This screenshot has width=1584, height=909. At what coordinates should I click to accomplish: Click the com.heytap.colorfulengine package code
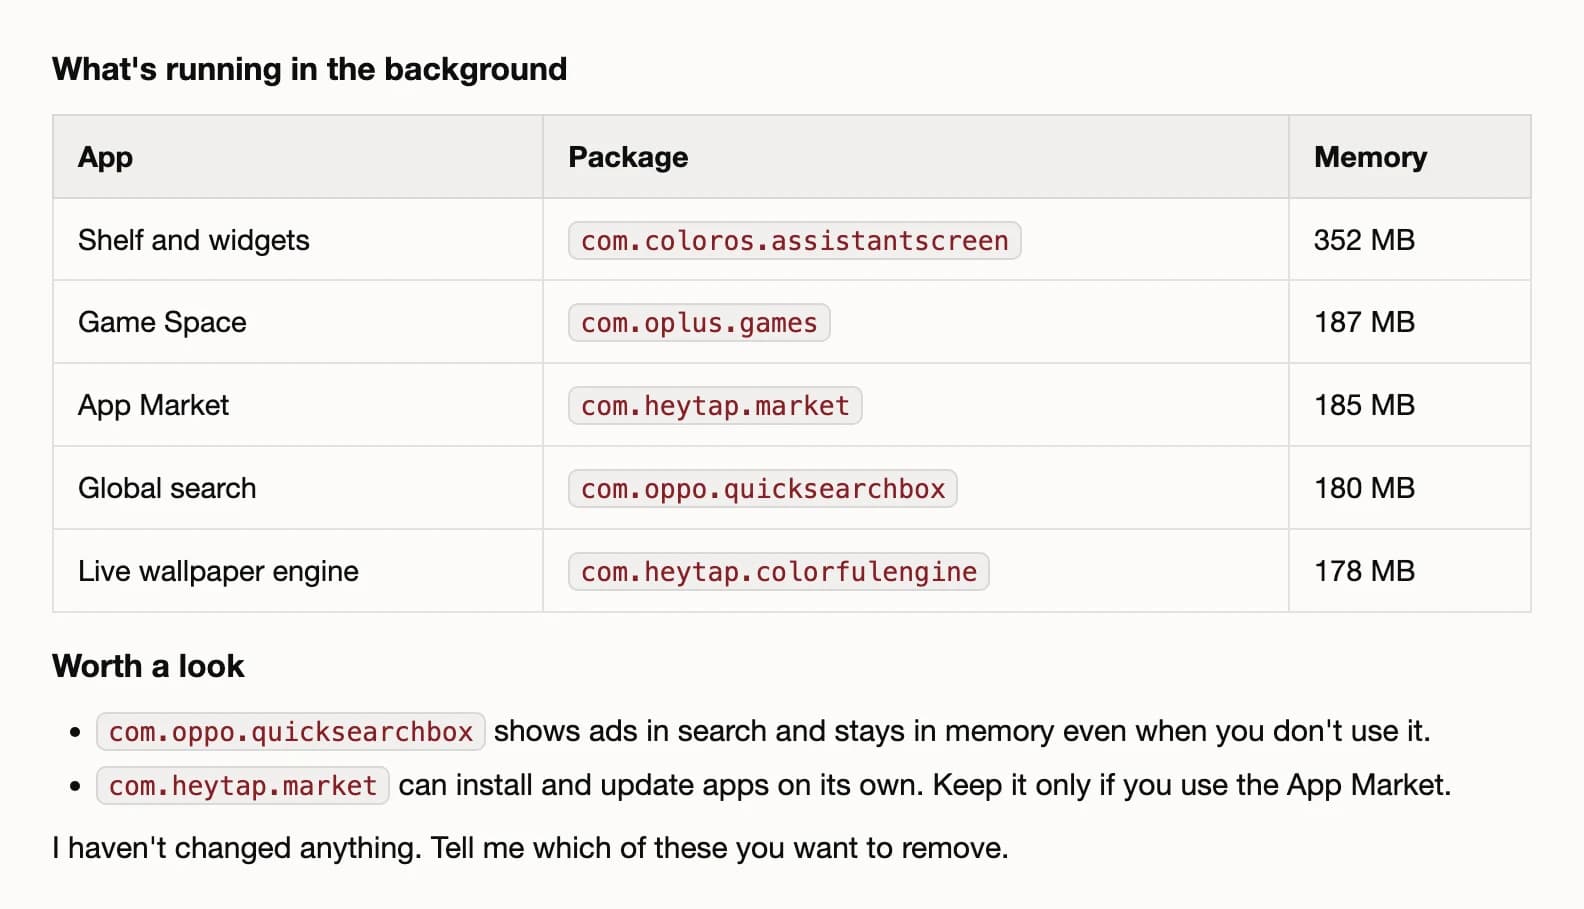tap(779, 572)
